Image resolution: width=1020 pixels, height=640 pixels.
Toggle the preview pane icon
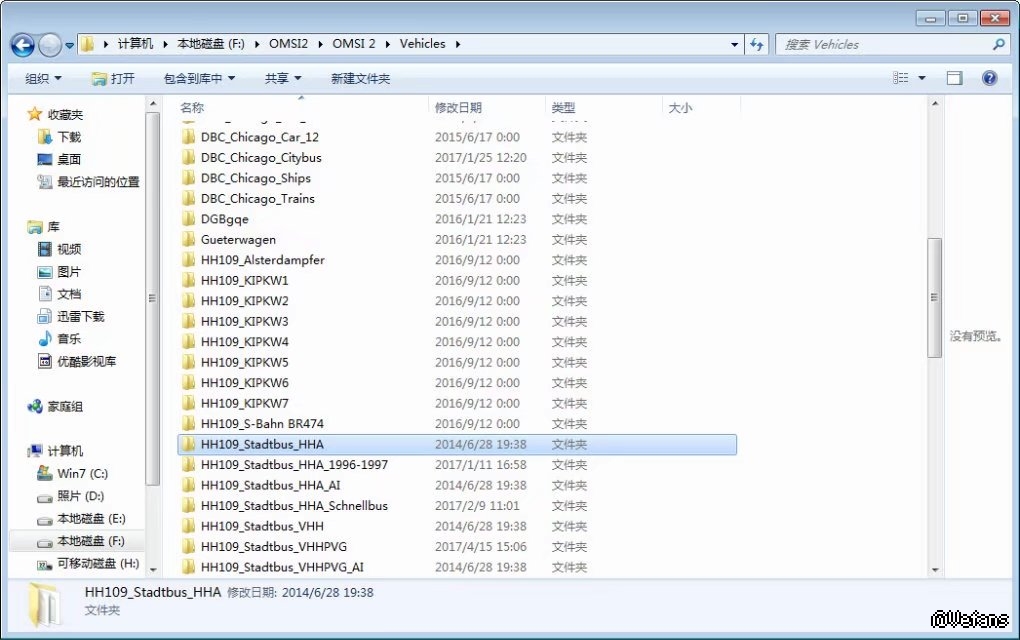[x=954, y=78]
